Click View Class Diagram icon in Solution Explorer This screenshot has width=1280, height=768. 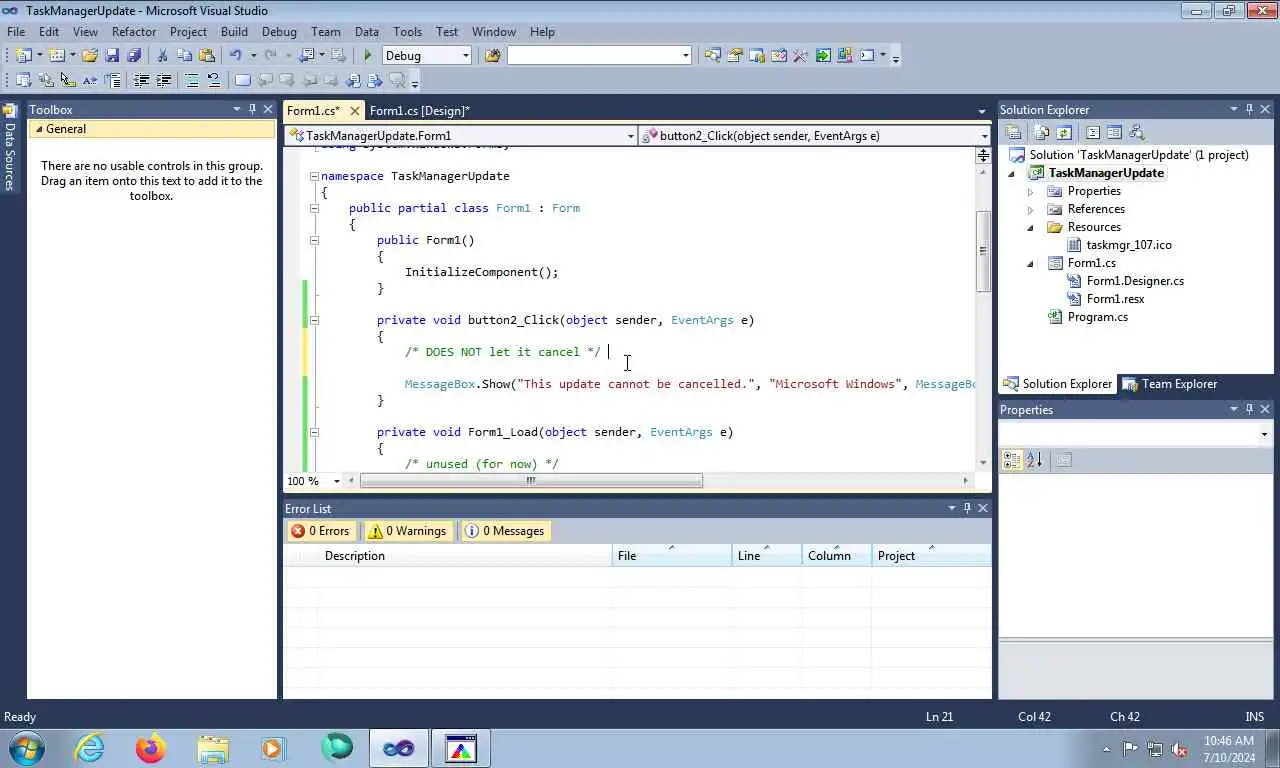tap(1136, 132)
